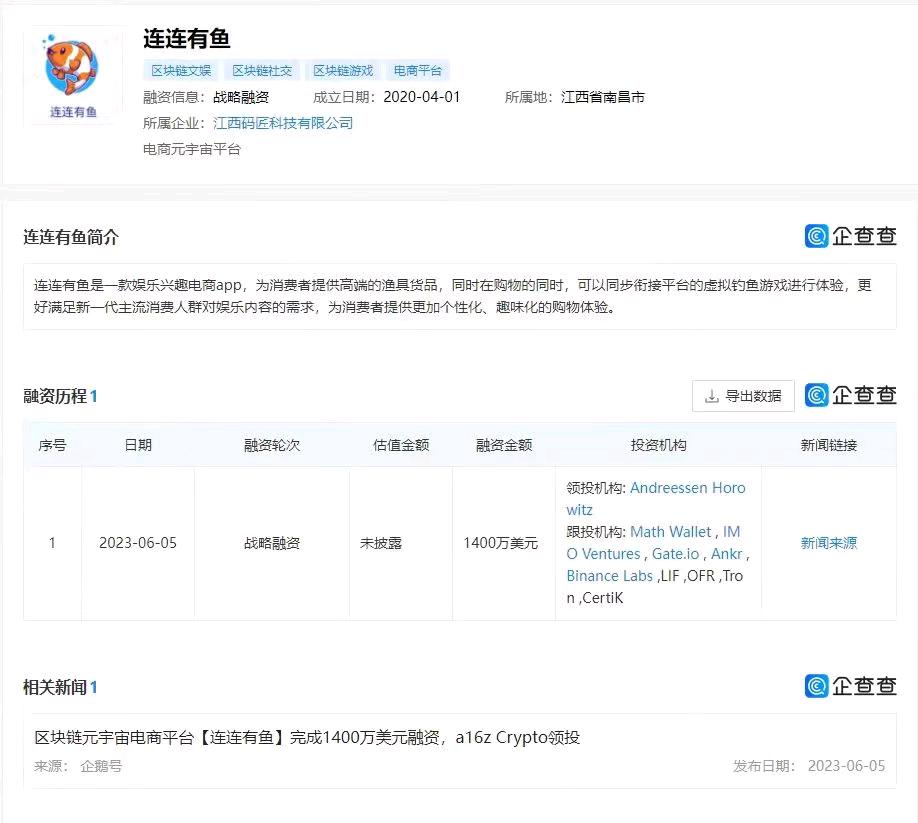
Task: Open 江西码匠科技有限公司 company link
Action: tap(283, 123)
